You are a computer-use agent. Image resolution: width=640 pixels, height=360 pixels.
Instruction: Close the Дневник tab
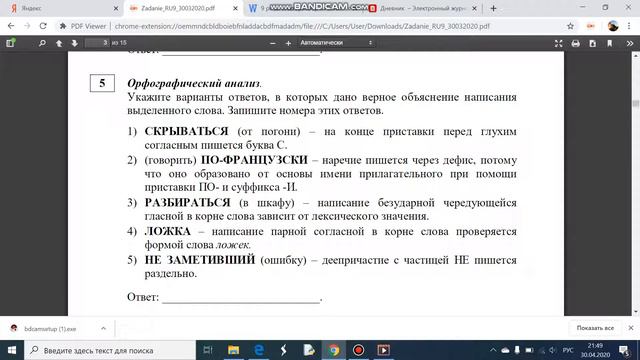click(x=474, y=8)
